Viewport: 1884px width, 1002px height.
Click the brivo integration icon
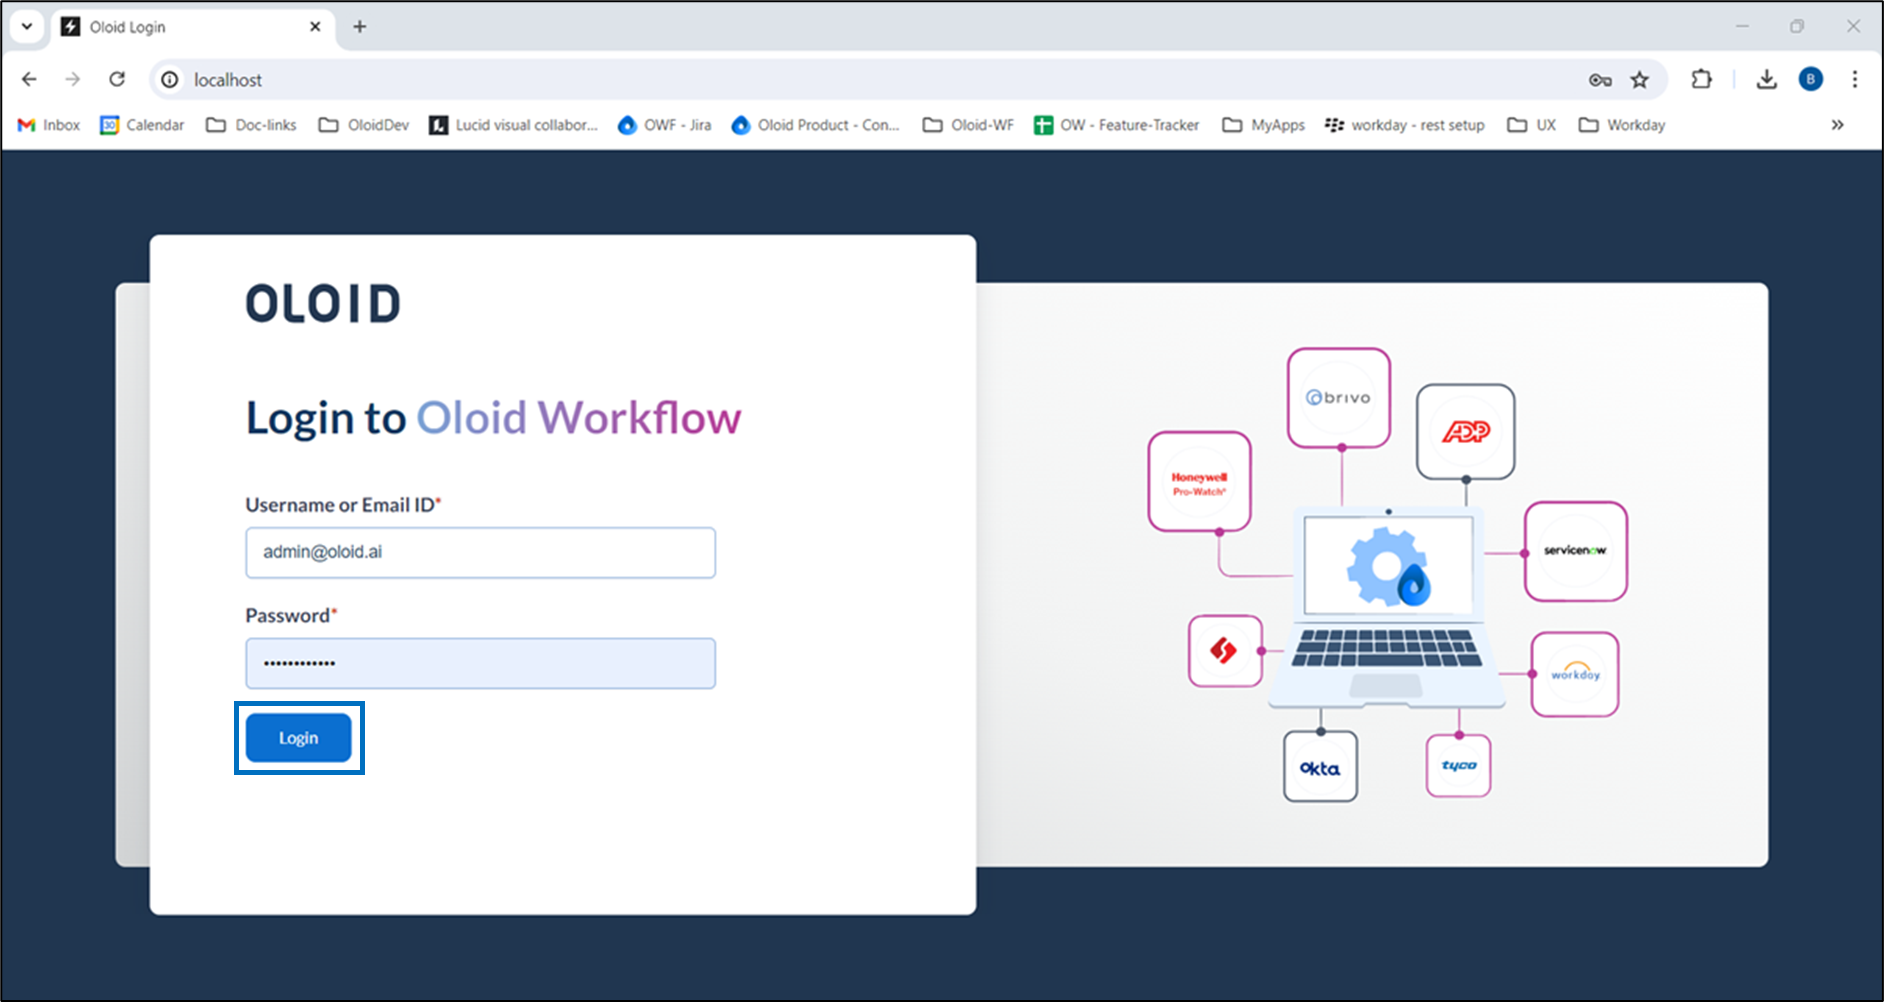pyautogui.click(x=1339, y=398)
